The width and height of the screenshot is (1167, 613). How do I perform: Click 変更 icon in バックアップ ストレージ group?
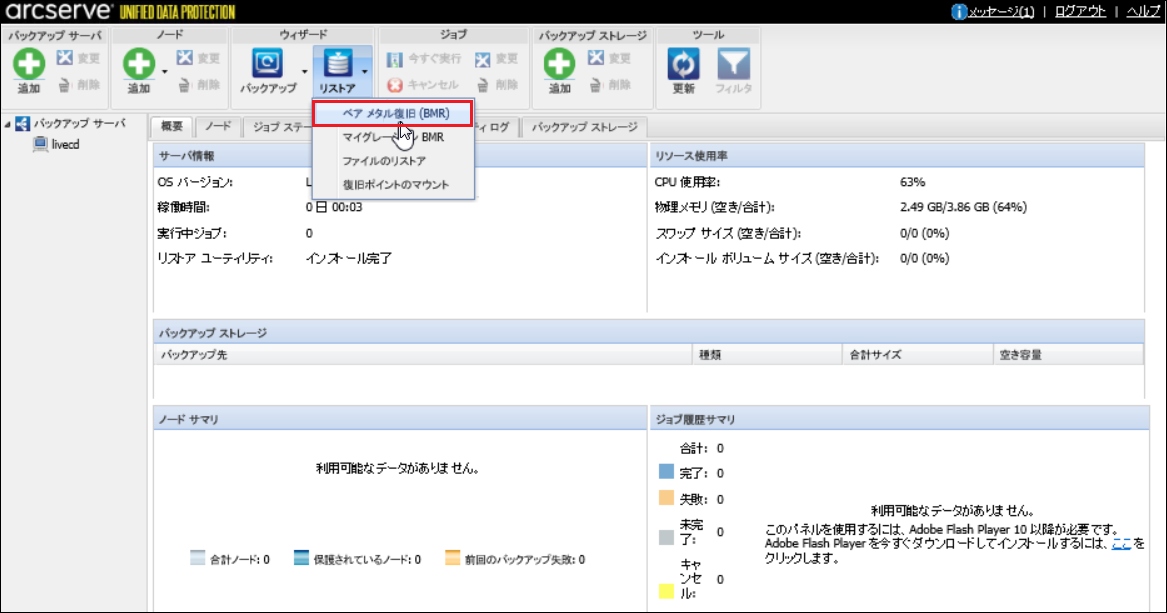point(595,58)
